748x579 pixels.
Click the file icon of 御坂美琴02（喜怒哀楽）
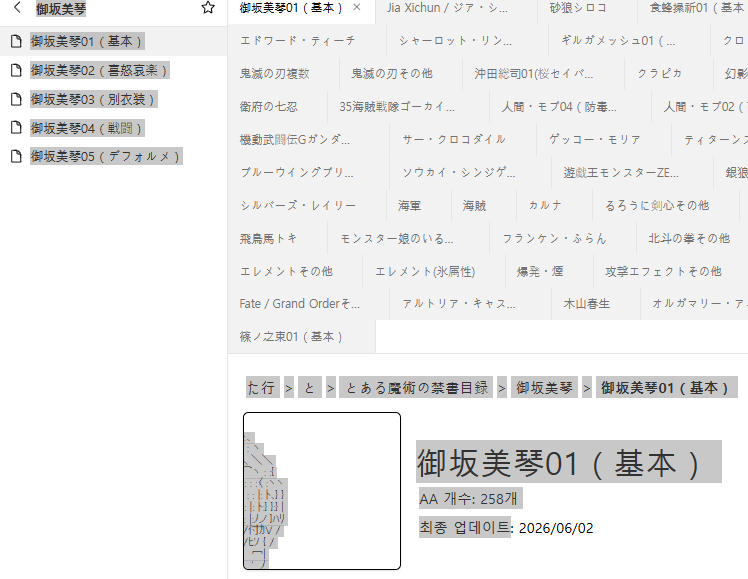point(16,71)
